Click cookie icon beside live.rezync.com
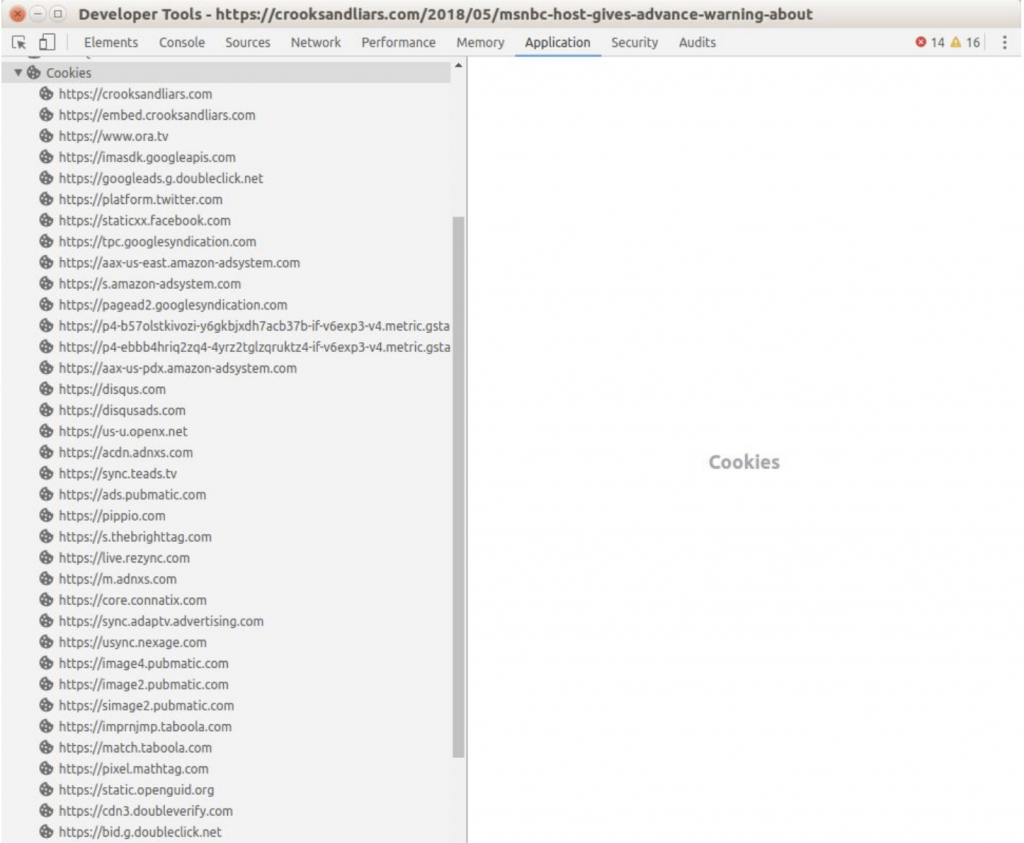 (x=46, y=558)
